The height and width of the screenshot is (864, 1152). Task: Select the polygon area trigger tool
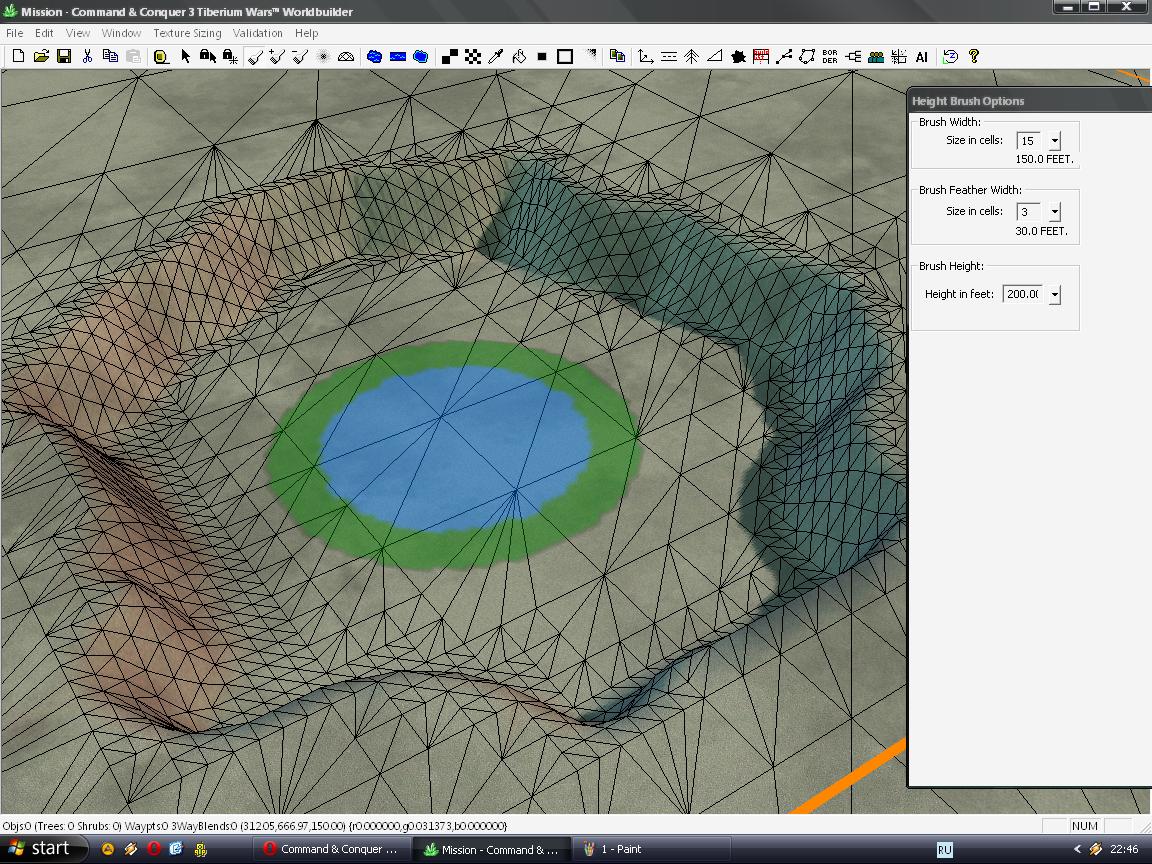pos(807,57)
